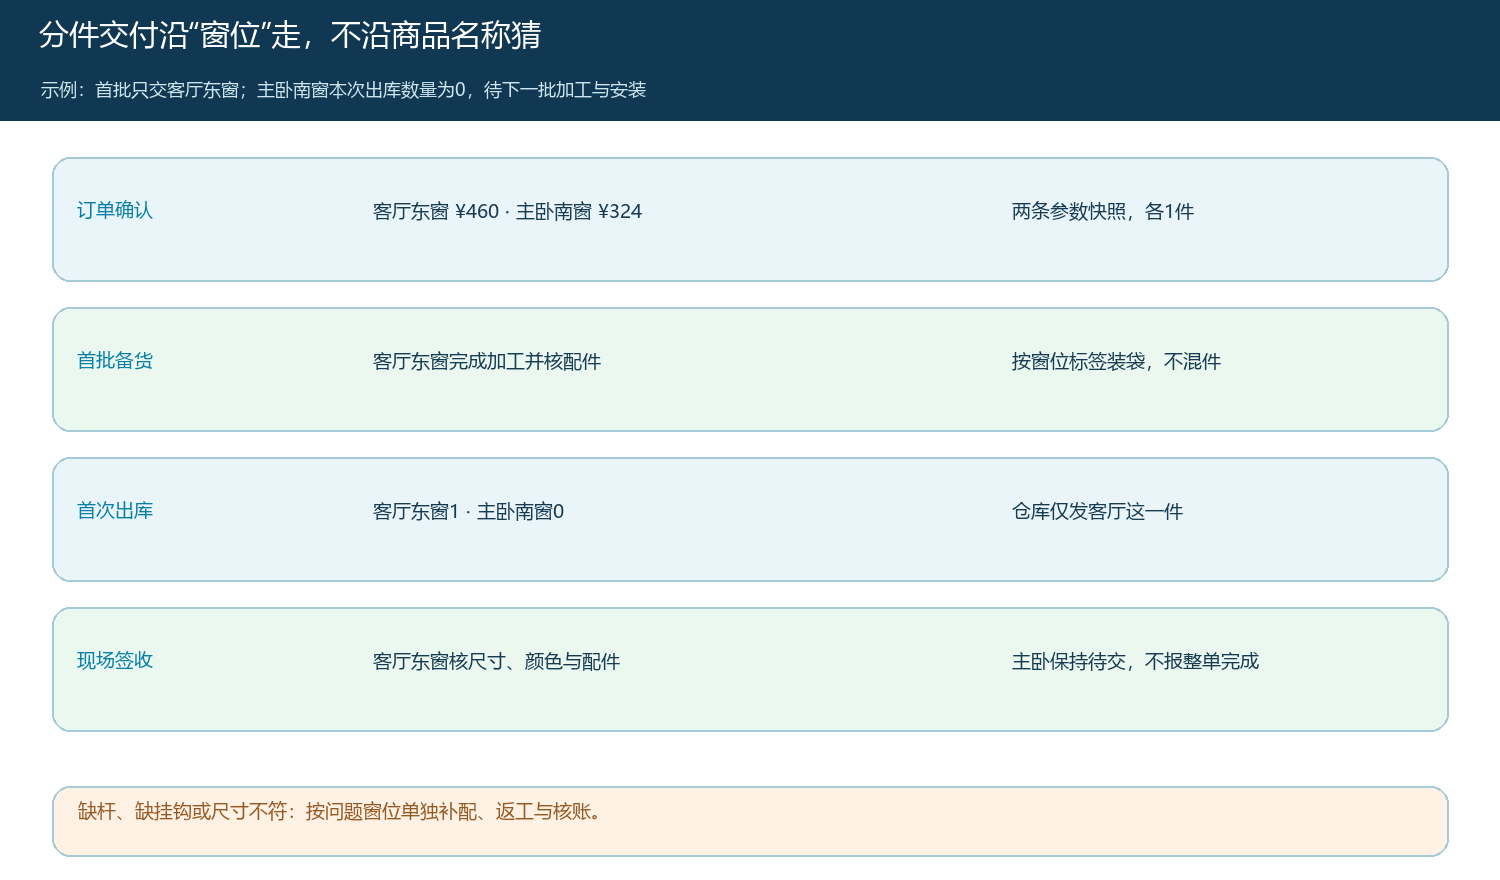The width and height of the screenshot is (1500, 880).
Task: Click 客厅东窗 ¥460 · 主卧南窗 ¥324 text
Action: 507,212
